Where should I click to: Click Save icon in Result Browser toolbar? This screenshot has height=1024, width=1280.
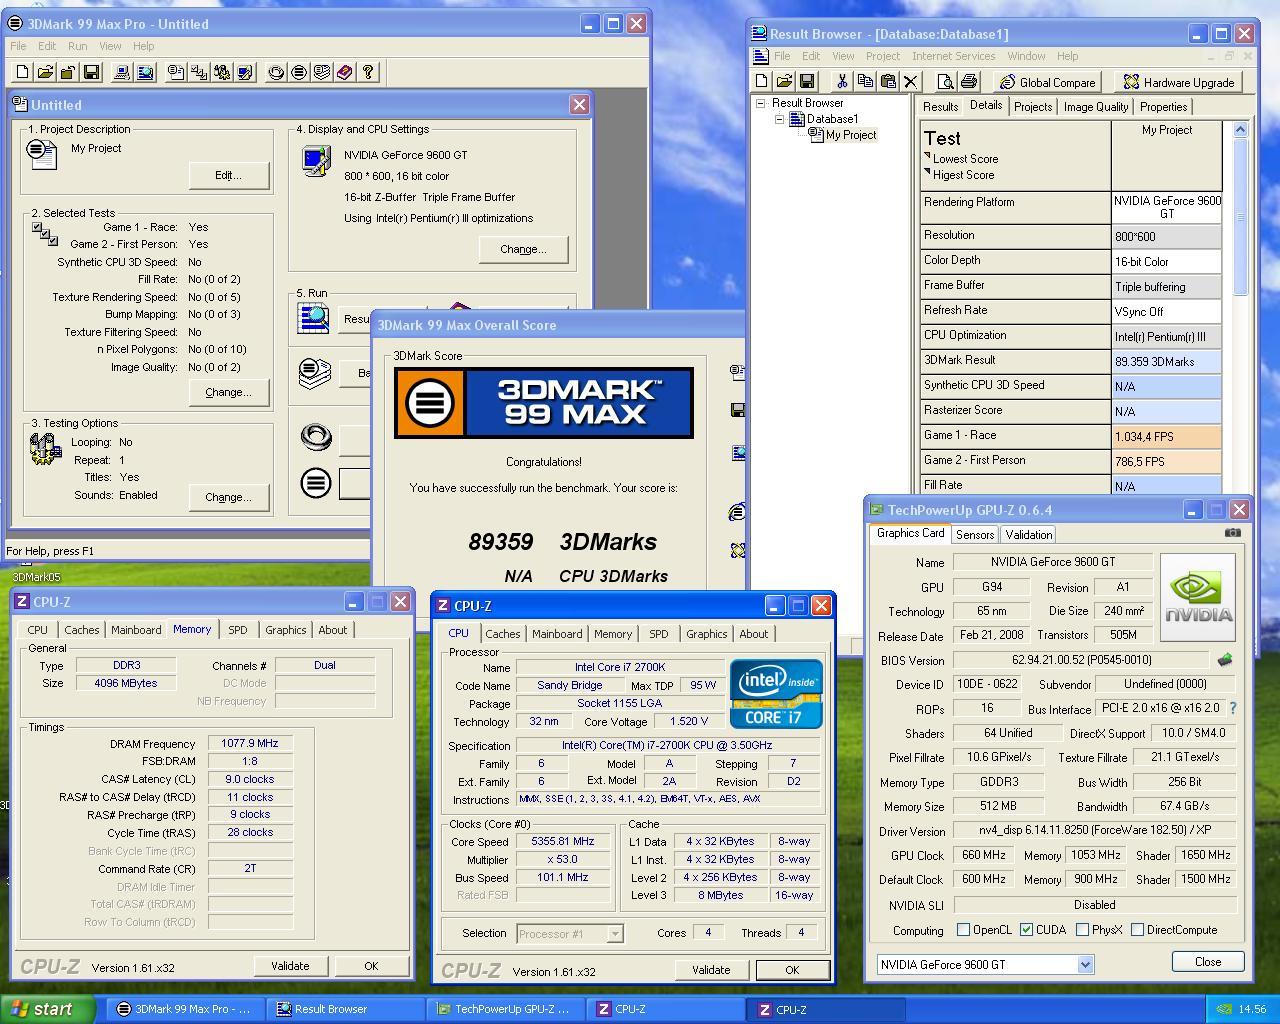click(807, 82)
